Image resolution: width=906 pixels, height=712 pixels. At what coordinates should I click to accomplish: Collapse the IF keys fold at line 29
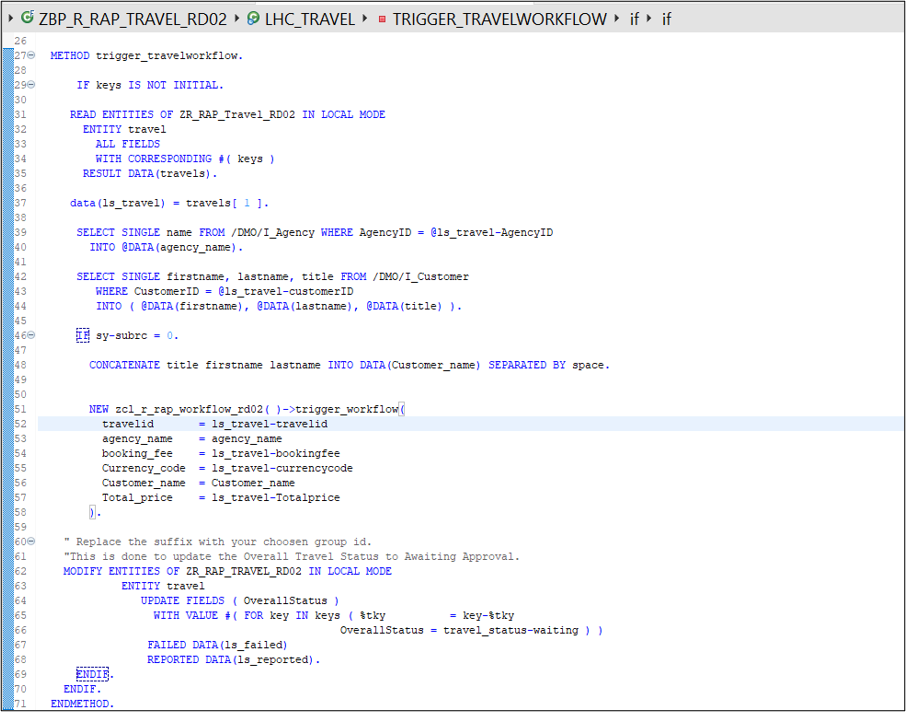click(x=31, y=85)
